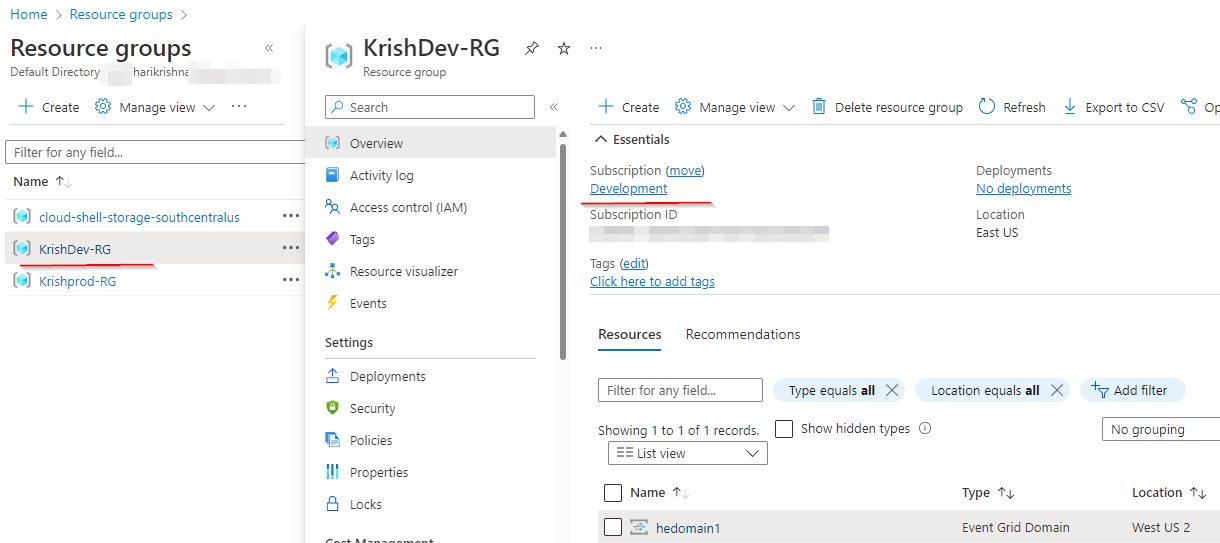
Task: Switch to the Recommendations tab
Action: 743,334
